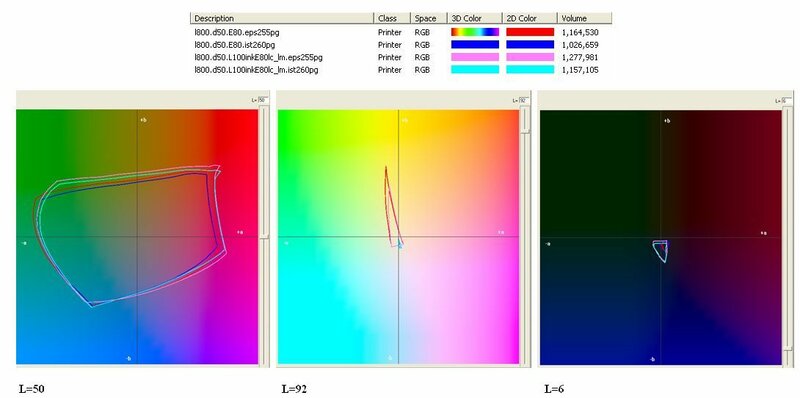
Task: Open blue 3D Color swatch for E80.ist260pg
Action: [x=475, y=45]
